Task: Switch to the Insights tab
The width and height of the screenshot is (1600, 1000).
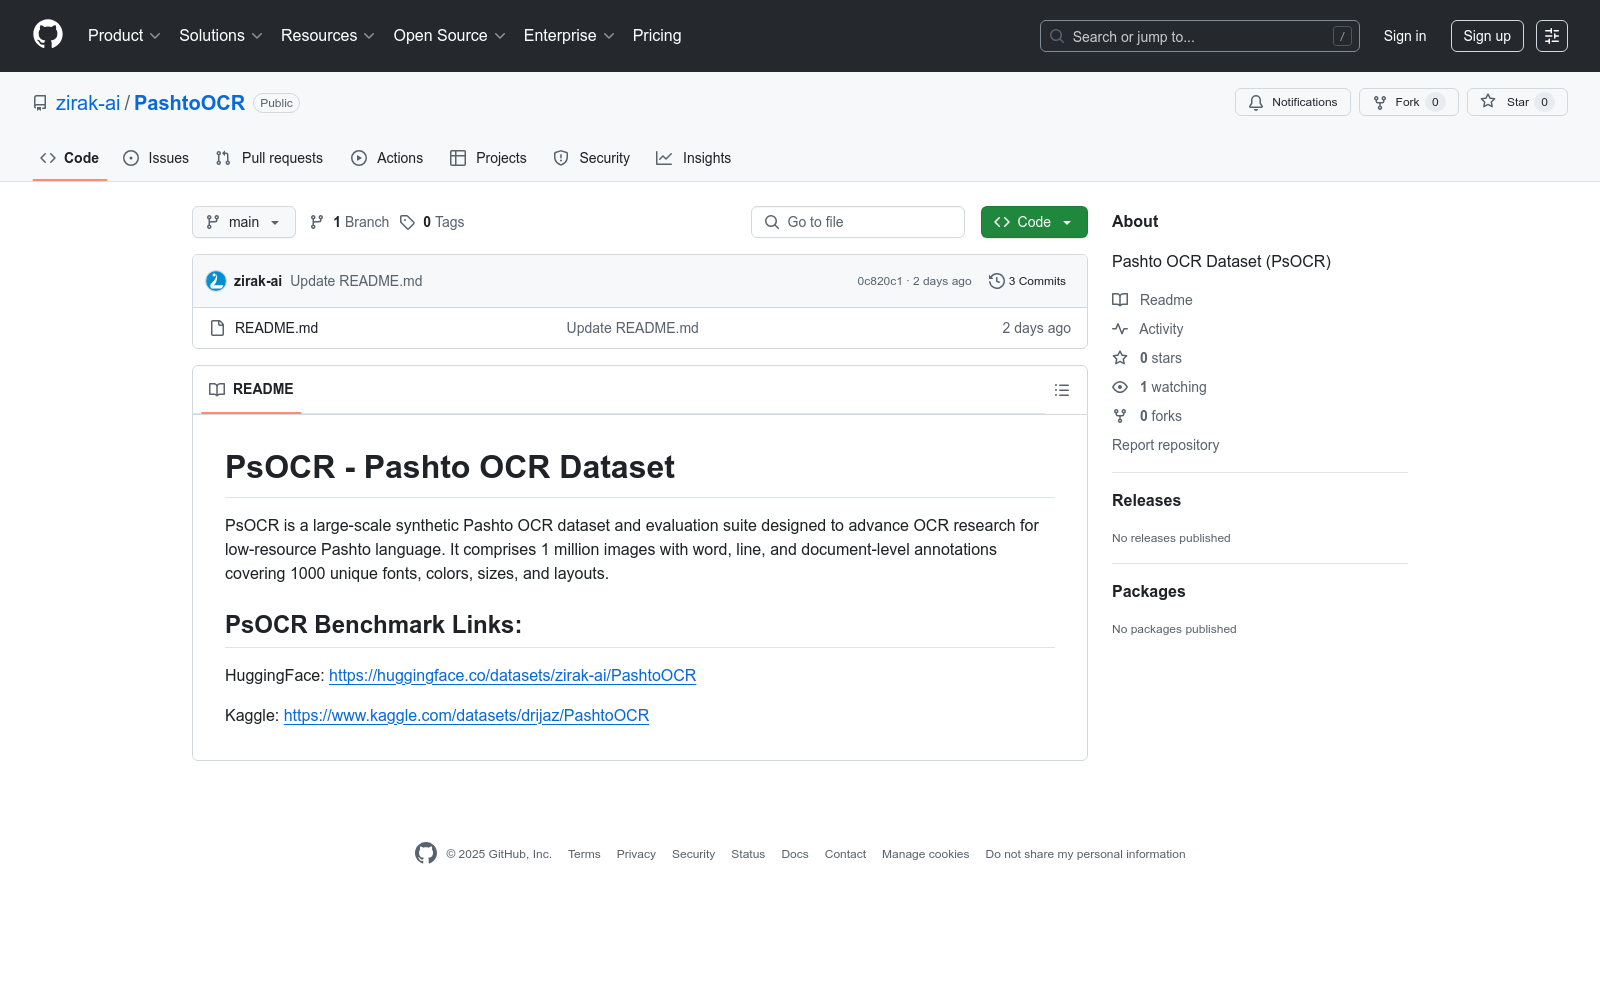Action: point(694,158)
